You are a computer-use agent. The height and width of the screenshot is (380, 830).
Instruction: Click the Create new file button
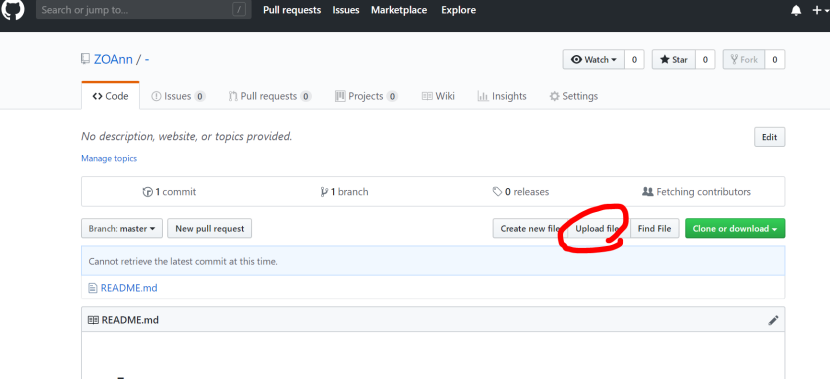pos(530,229)
